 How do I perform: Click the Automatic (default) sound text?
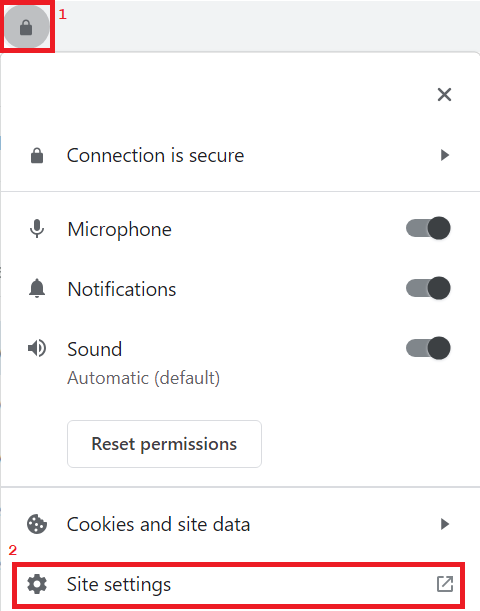[x=144, y=378]
